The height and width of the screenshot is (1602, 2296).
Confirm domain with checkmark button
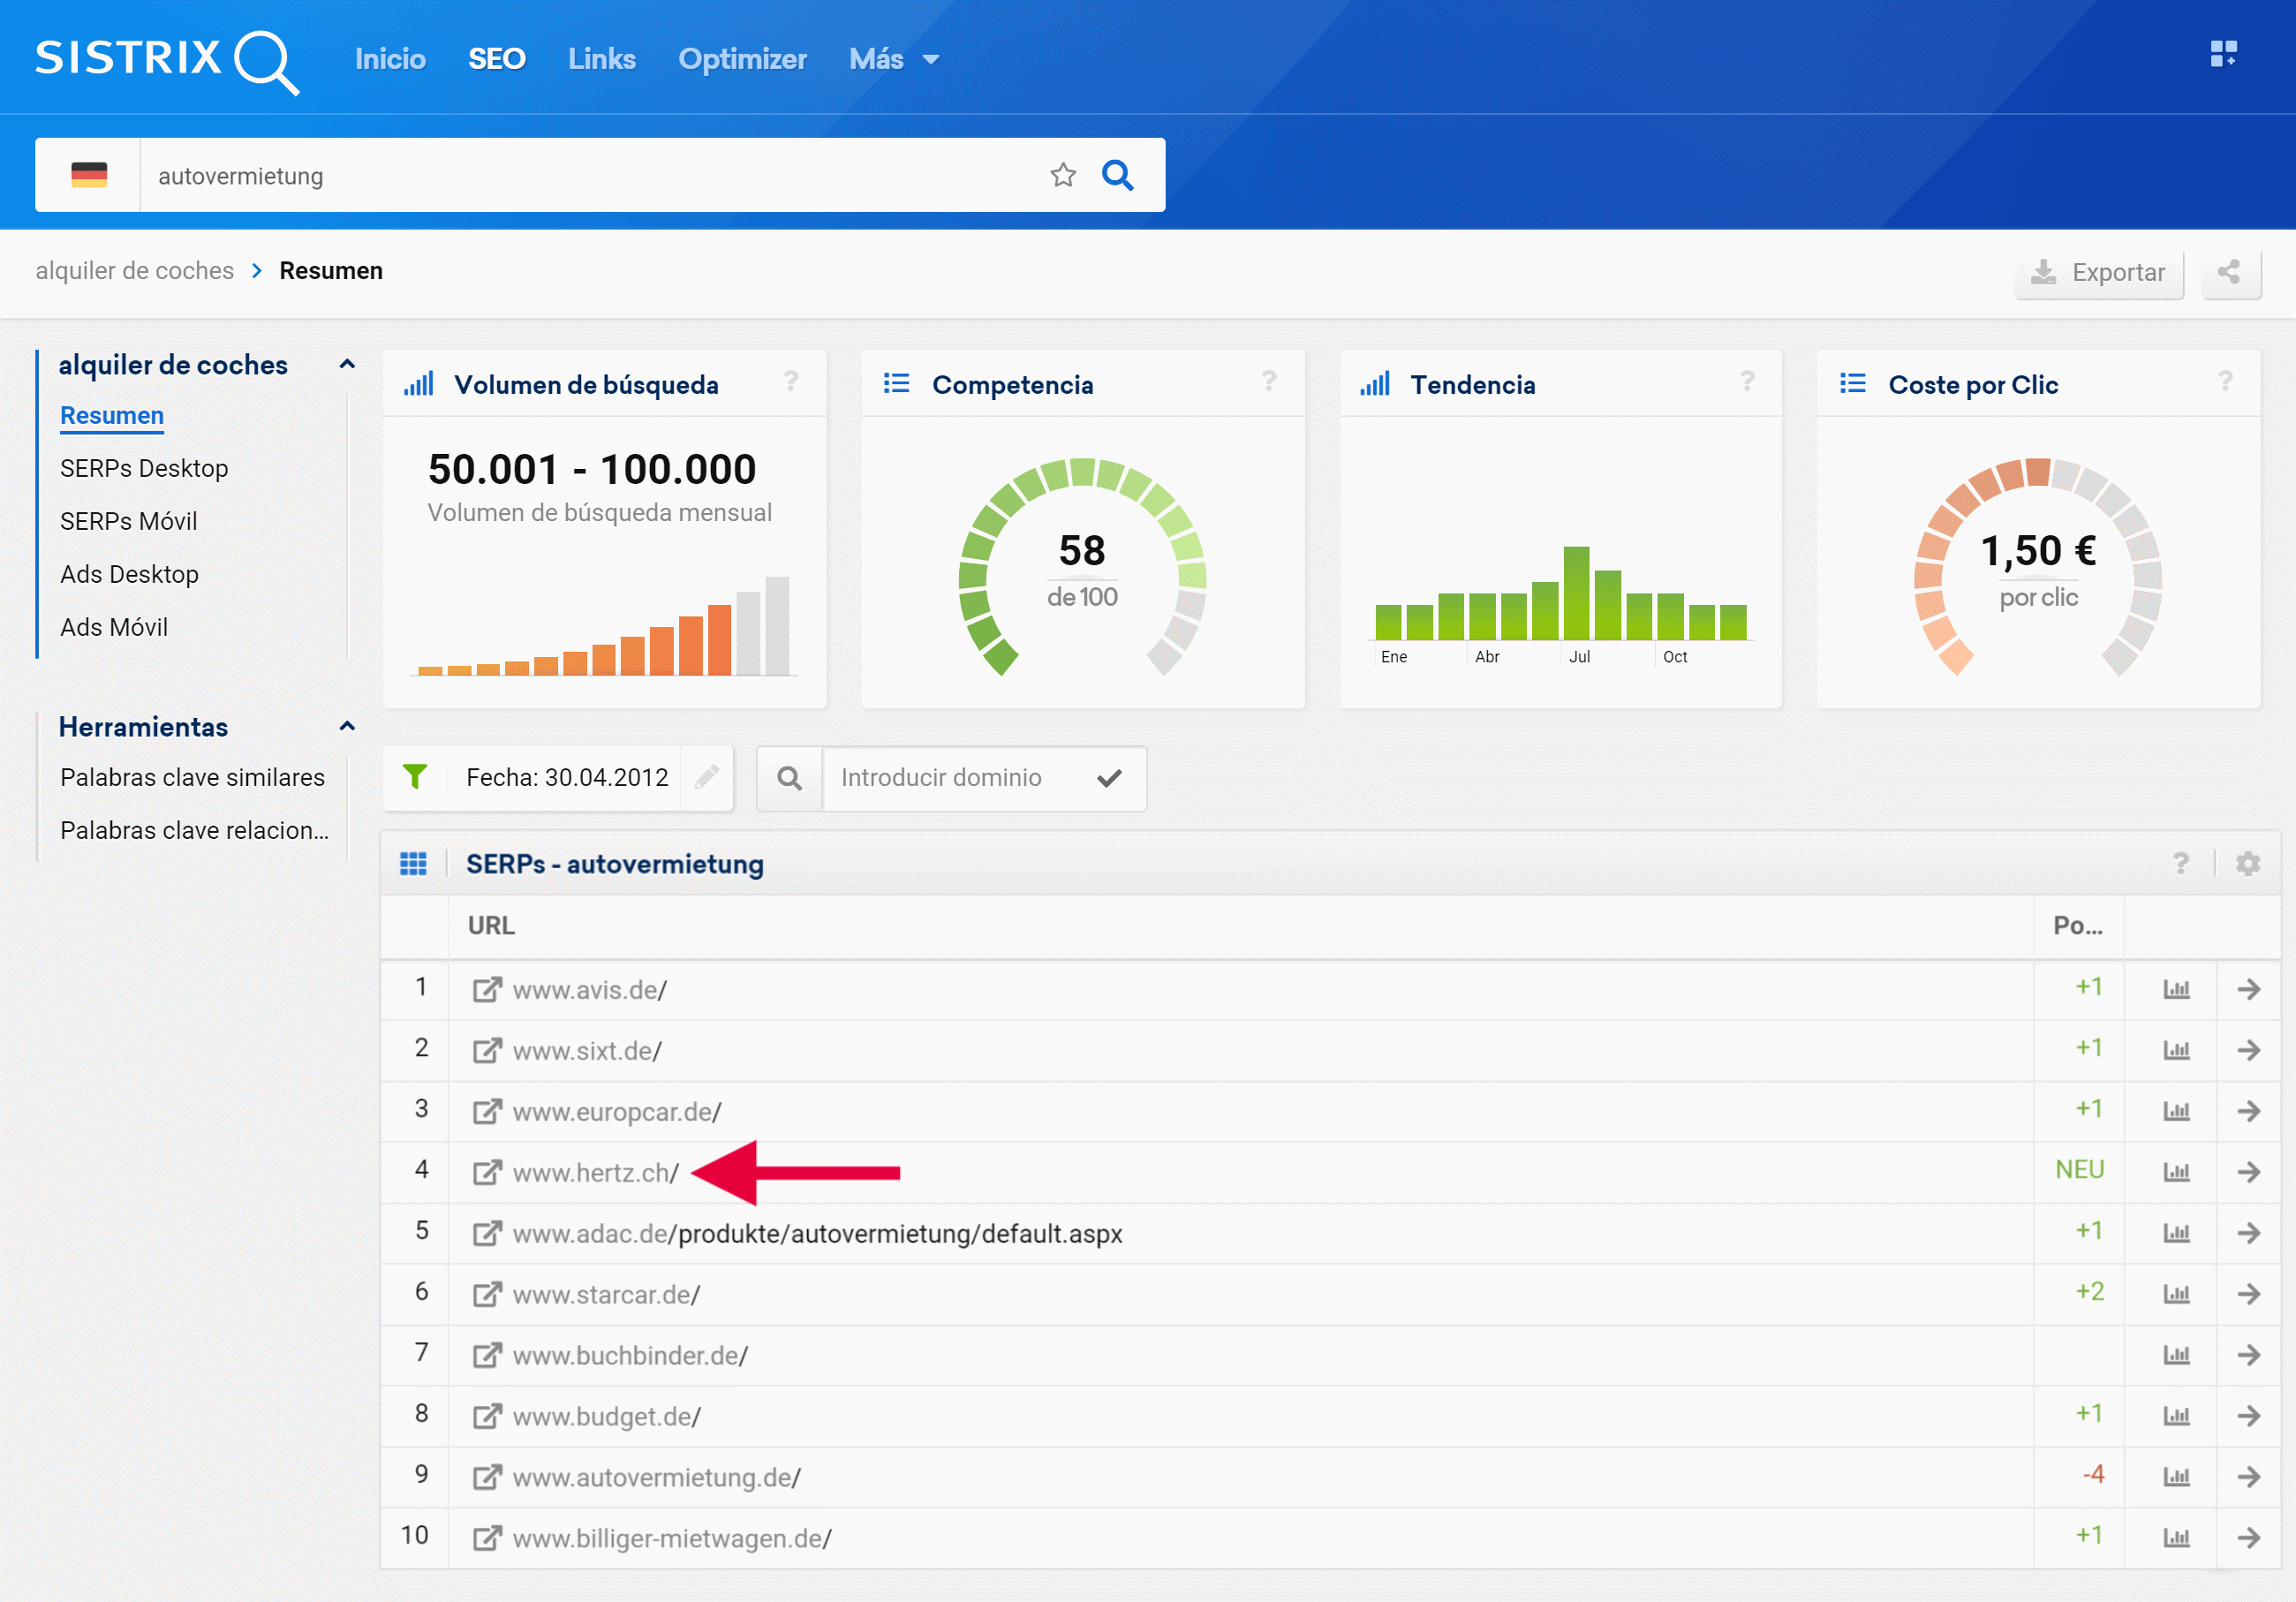coord(1109,778)
